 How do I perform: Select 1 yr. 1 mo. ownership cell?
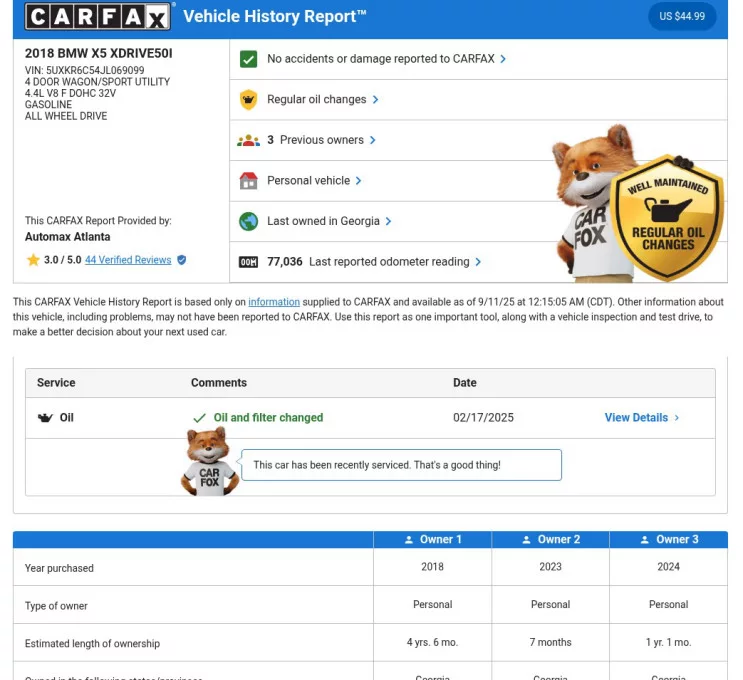668,642
